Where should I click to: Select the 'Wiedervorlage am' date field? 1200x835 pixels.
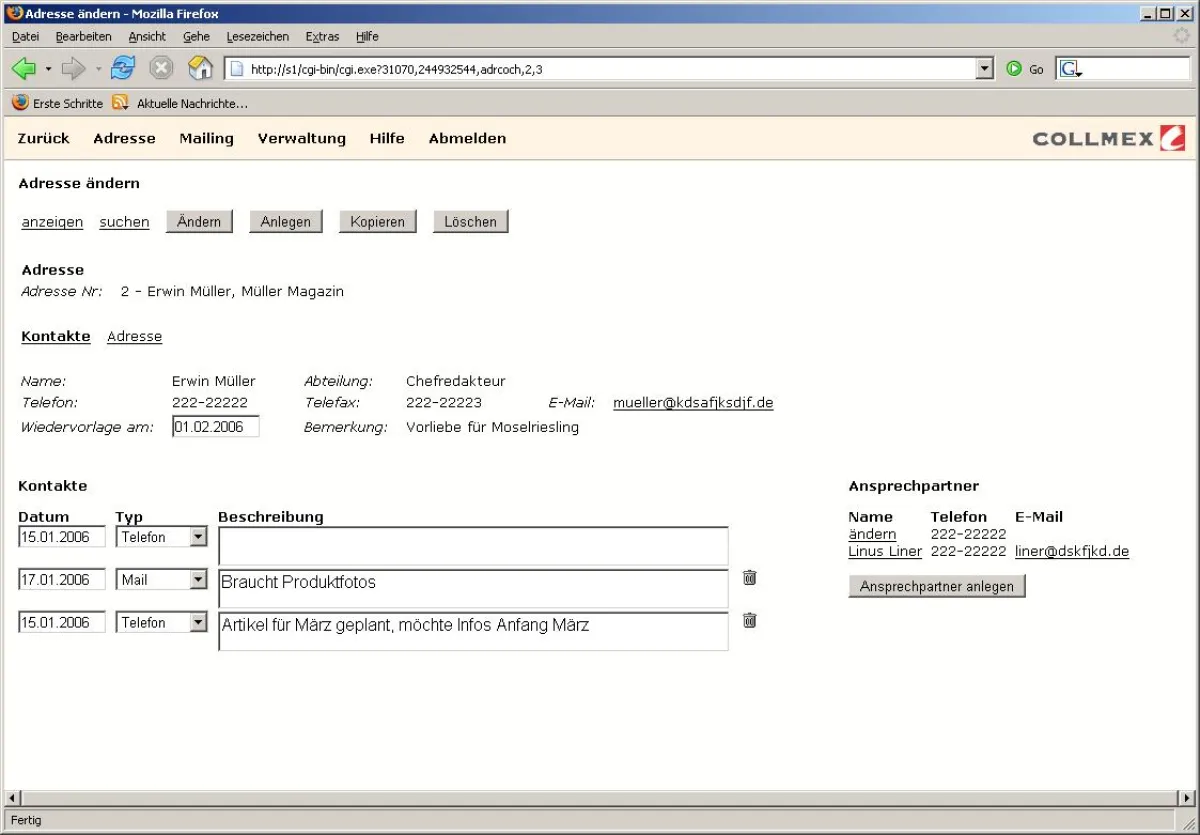(x=215, y=426)
